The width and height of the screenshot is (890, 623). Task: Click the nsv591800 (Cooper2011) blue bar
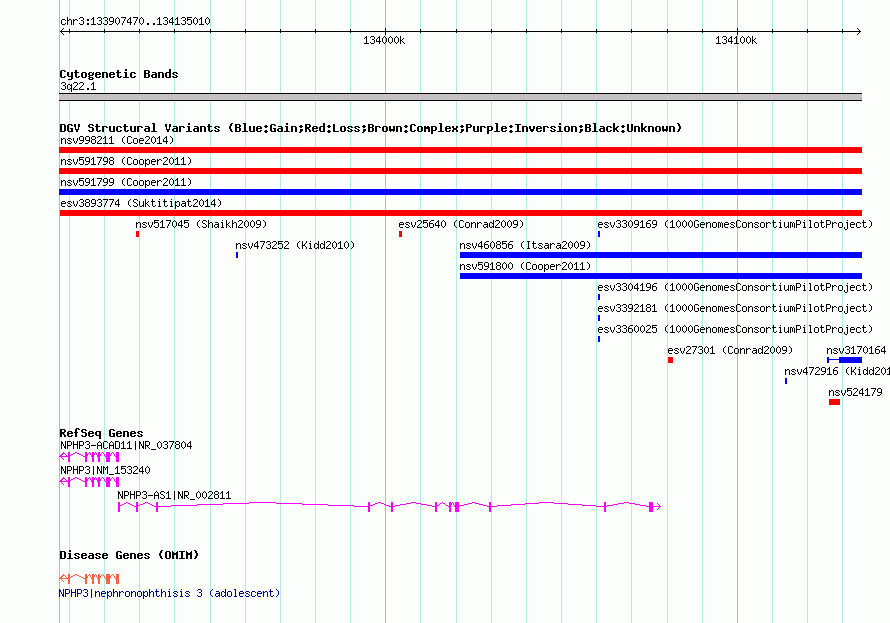661,276
